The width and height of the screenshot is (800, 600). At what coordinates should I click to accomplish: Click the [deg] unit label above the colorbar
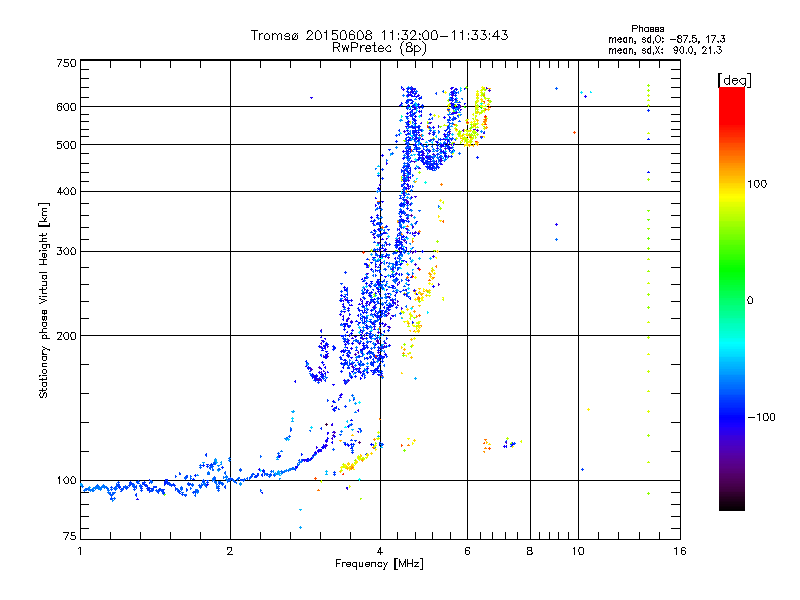[734, 79]
